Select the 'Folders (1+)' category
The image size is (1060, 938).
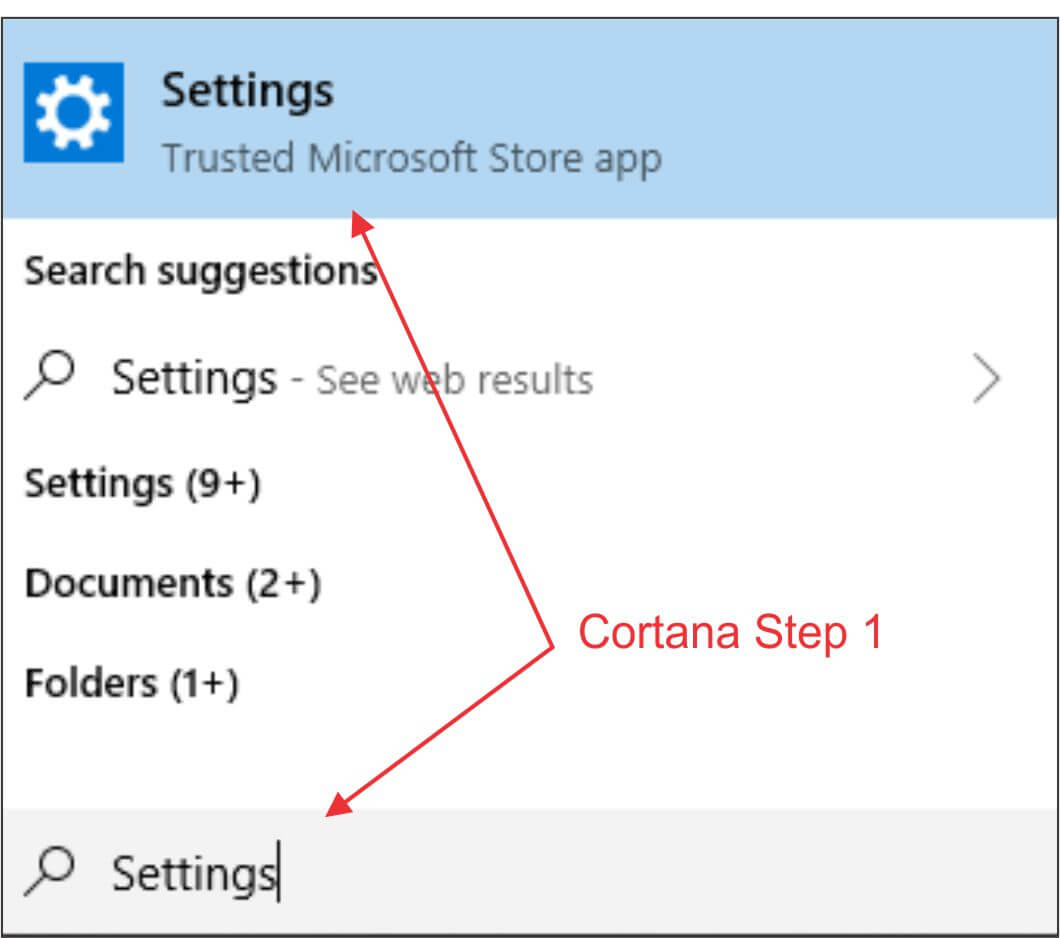pos(132,683)
